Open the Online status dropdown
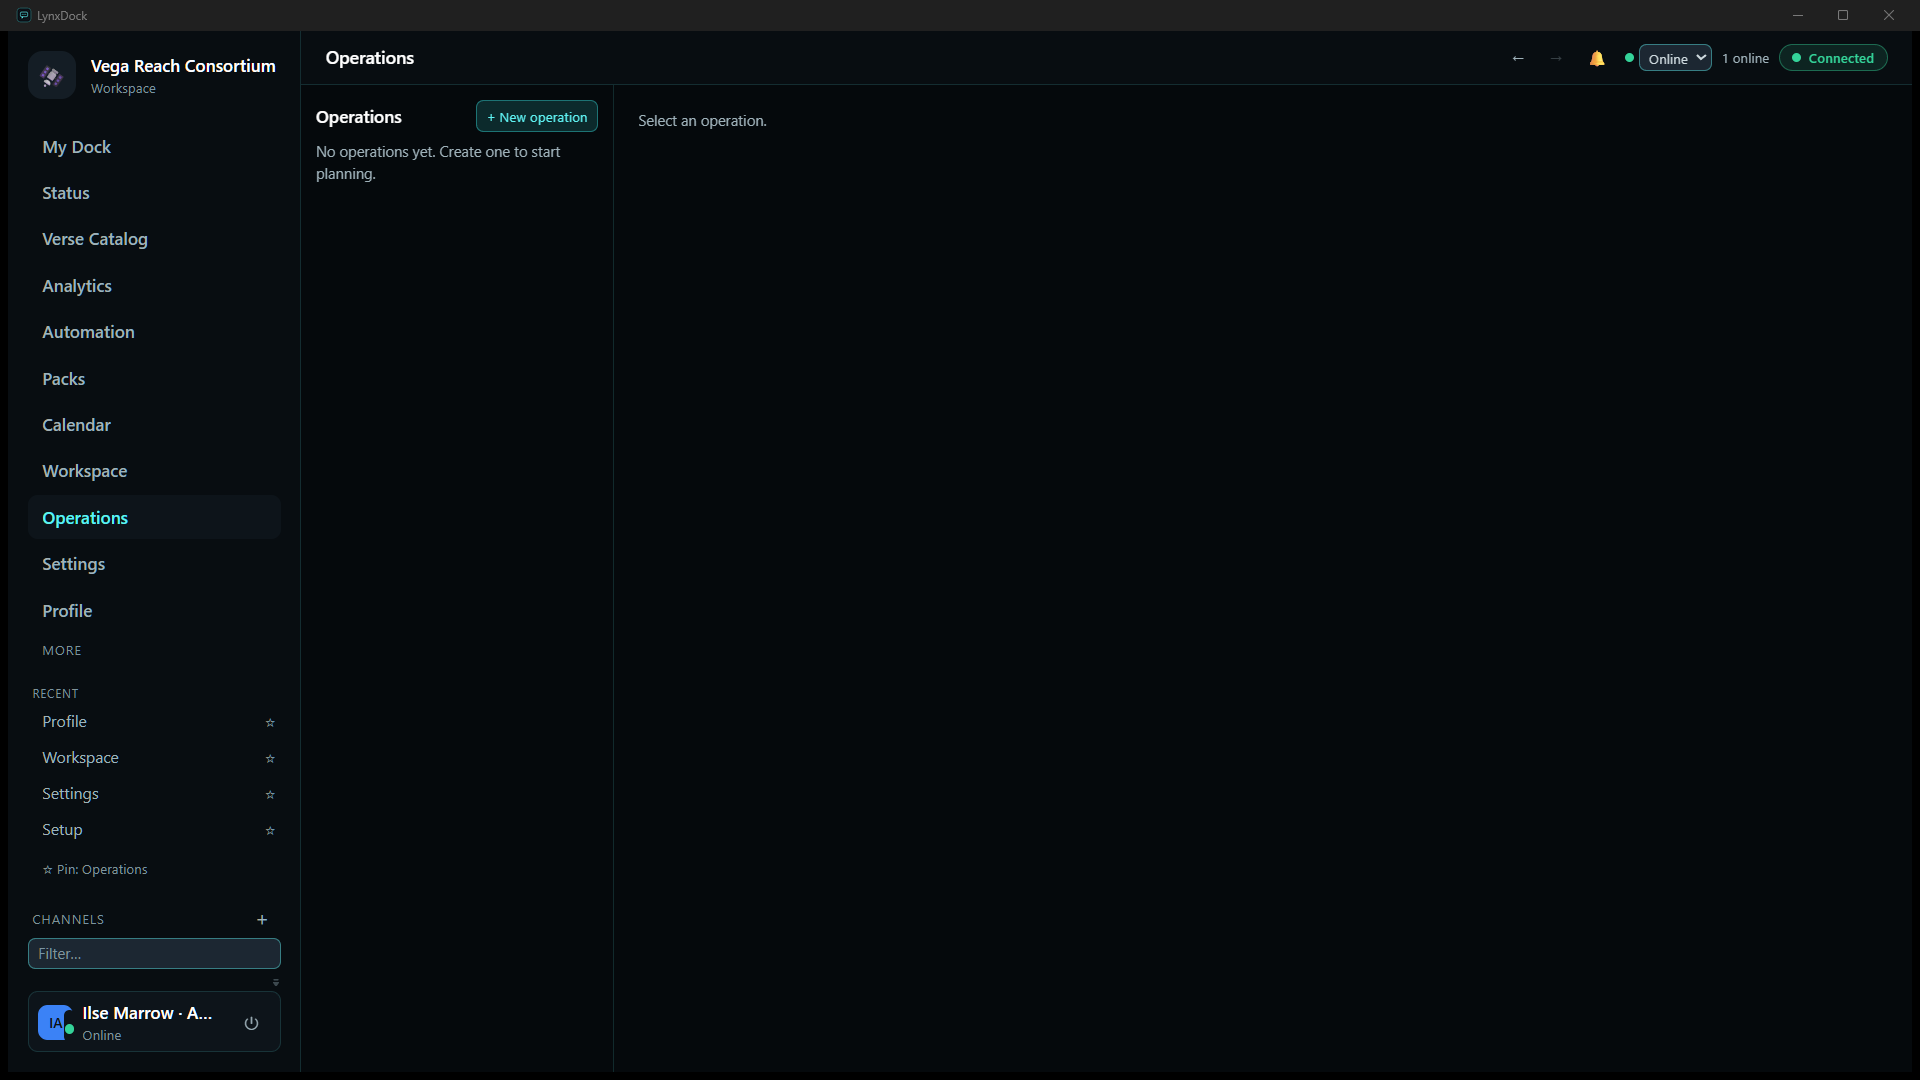1920x1080 pixels. point(1675,59)
